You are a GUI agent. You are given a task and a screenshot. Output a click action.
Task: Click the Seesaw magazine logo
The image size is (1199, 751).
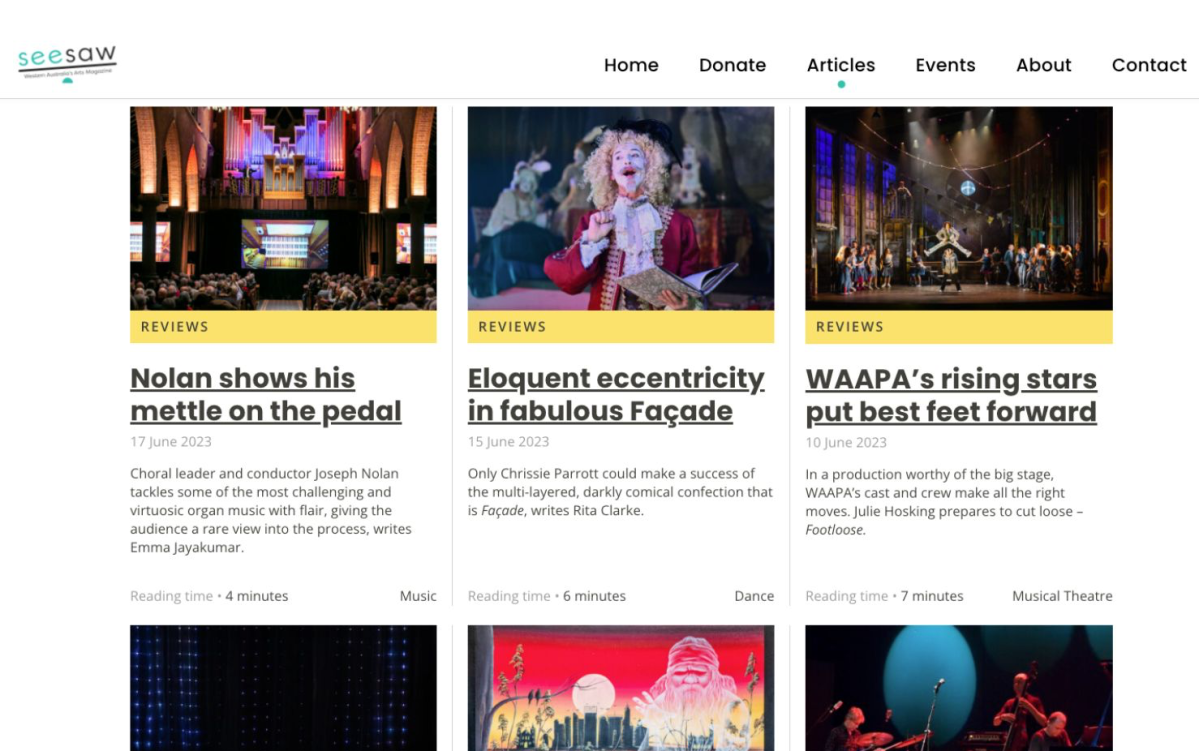pos(67,63)
